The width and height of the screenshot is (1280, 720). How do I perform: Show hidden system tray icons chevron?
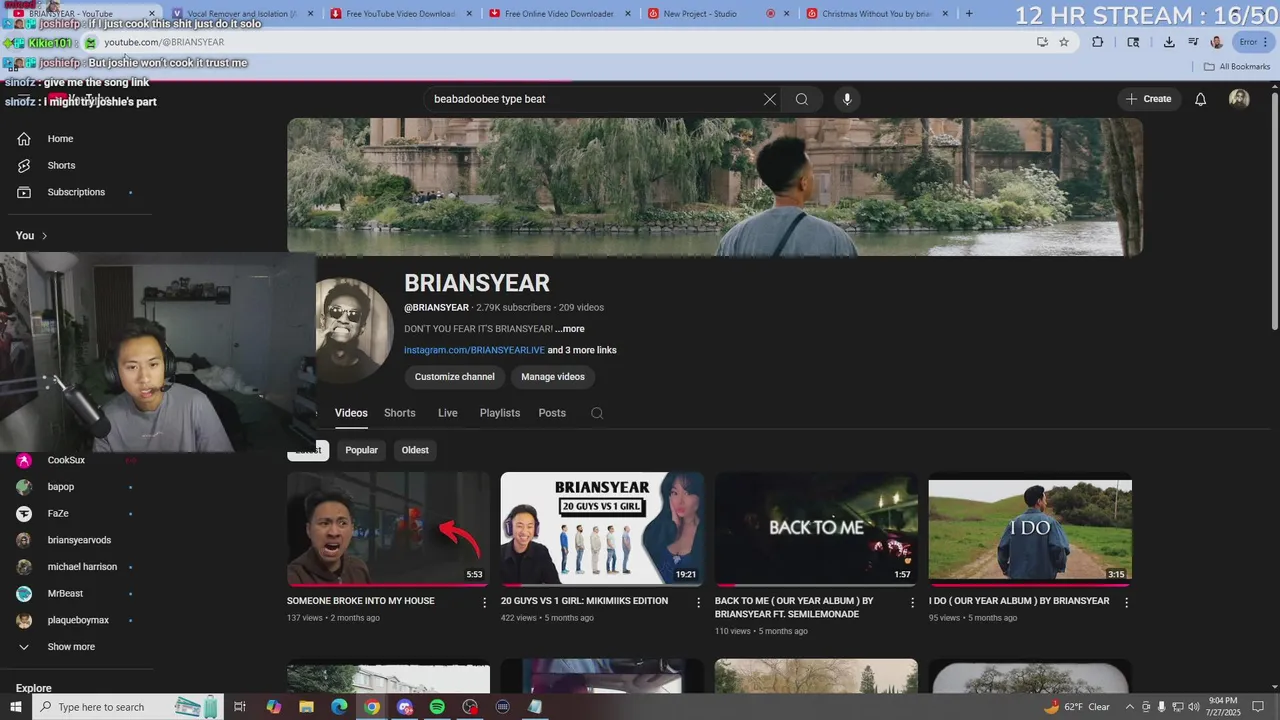click(x=1129, y=707)
